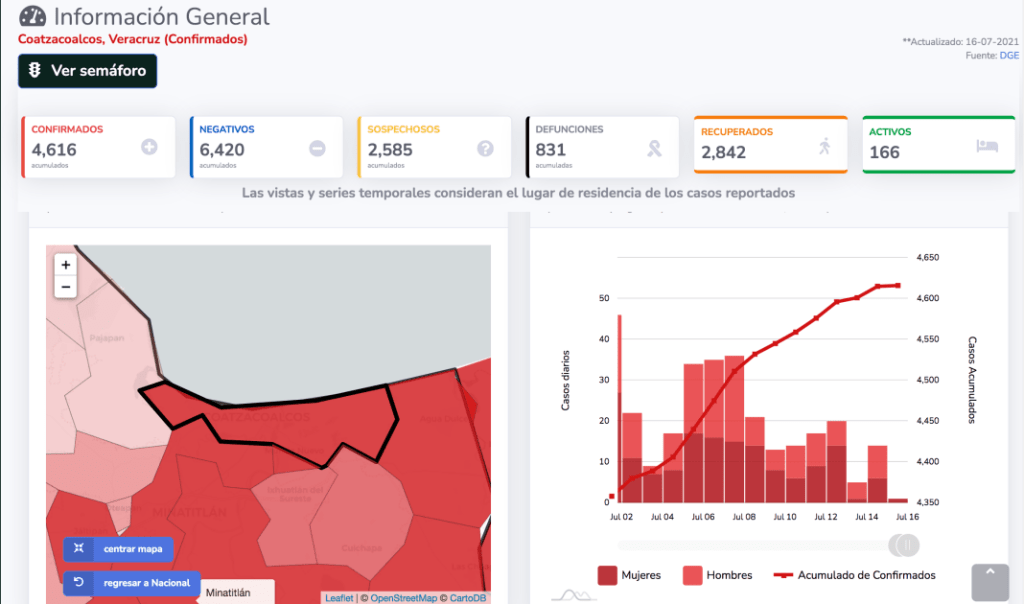Click the ribbon icon in Defunciones card
1024x604 pixels.
pos(654,148)
